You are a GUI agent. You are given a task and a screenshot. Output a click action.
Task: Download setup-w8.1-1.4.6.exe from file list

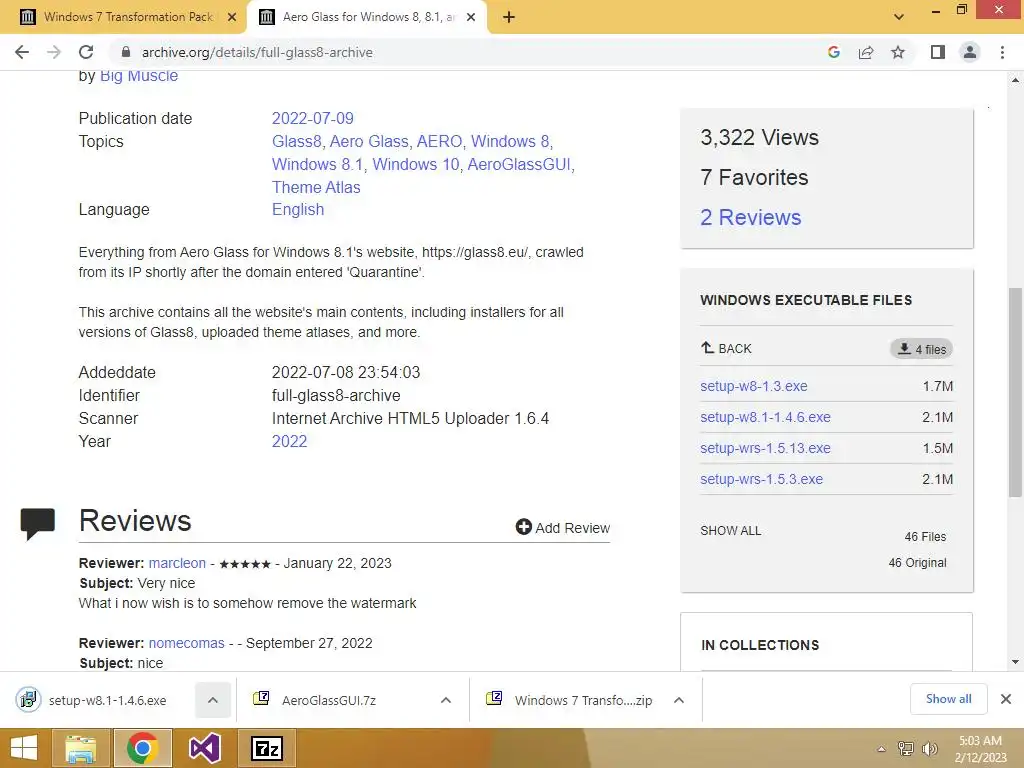765,417
